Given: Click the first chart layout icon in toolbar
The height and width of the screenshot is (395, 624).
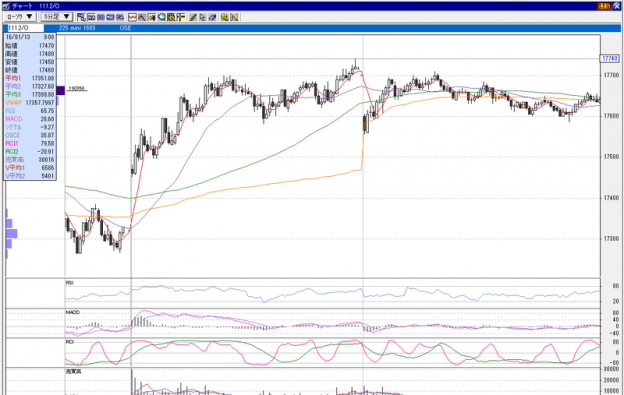Looking at the screenshot, I should pyautogui.click(x=81, y=17).
